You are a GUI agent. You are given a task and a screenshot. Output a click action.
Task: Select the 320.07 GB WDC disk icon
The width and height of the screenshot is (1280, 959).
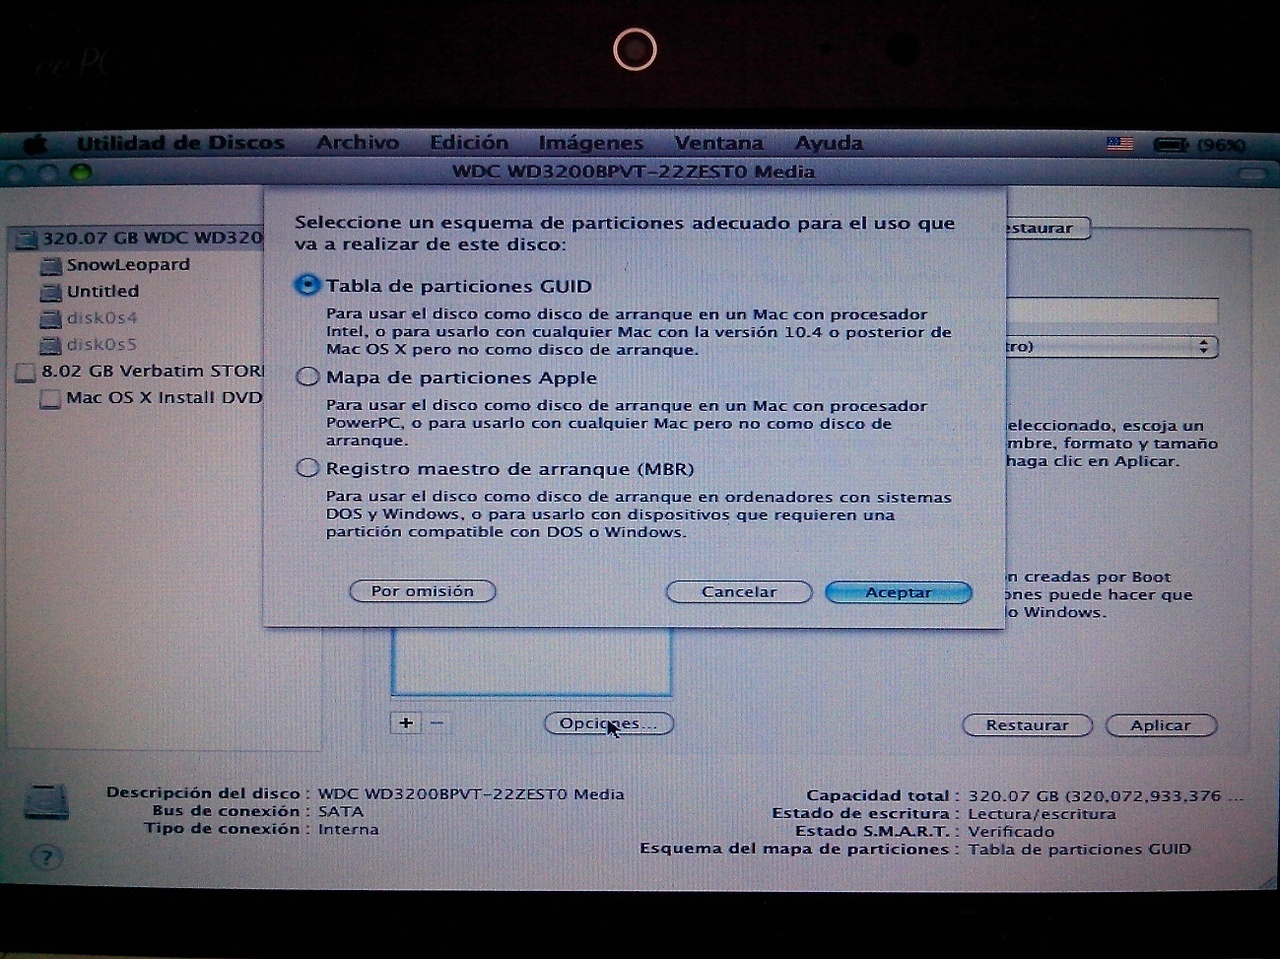click(x=25, y=239)
